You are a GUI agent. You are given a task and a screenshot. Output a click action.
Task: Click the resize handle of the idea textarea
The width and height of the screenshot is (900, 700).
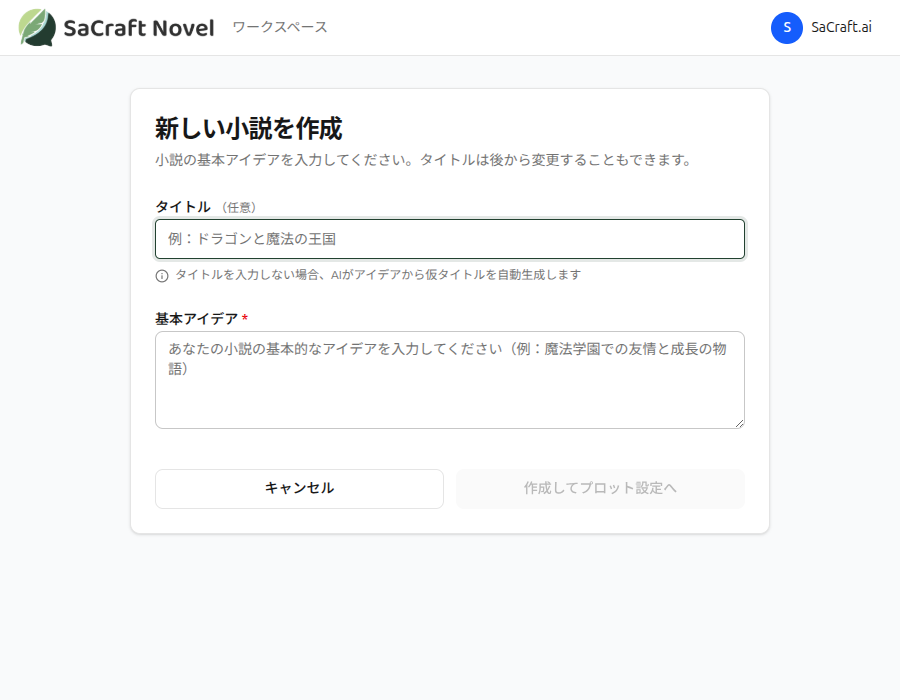tap(740, 424)
